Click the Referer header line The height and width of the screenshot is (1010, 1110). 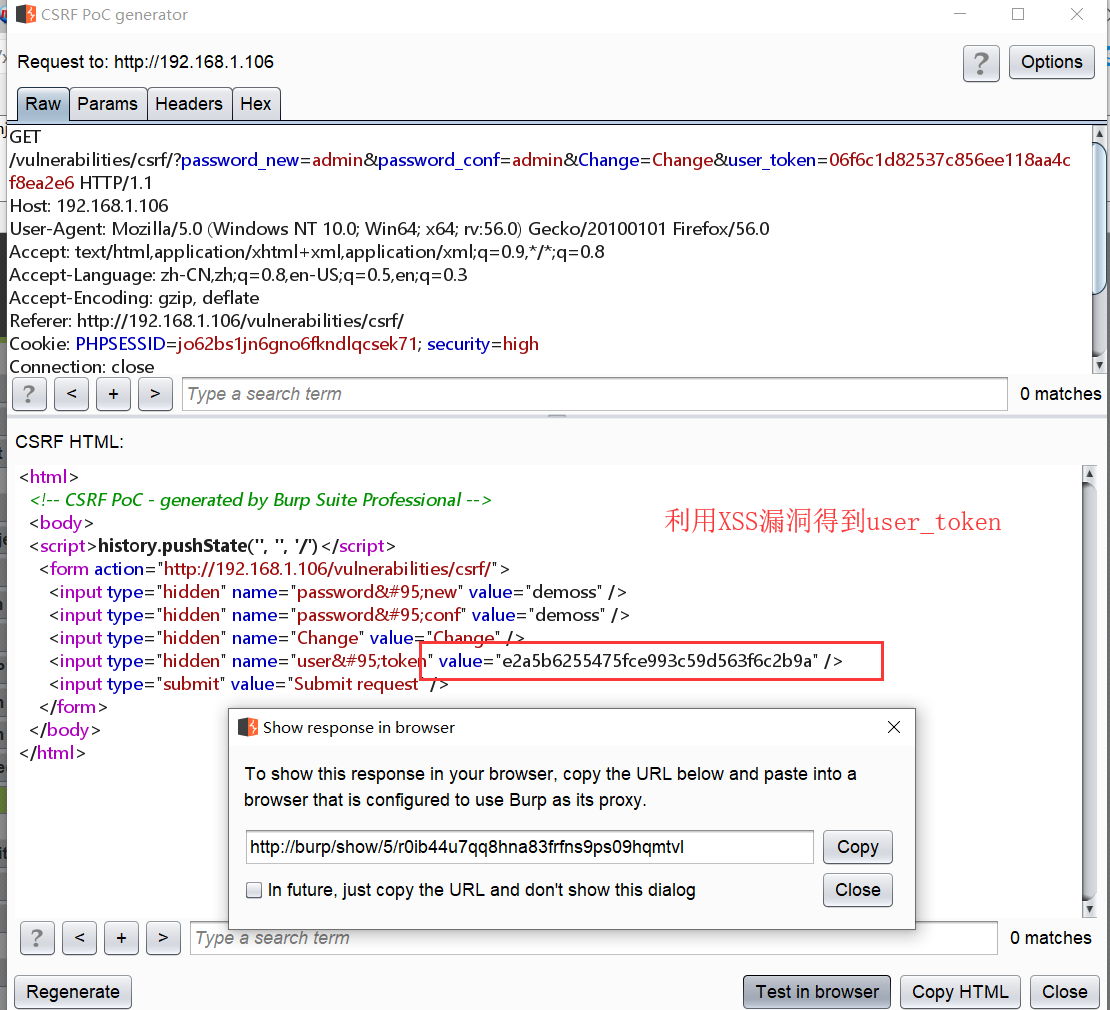click(207, 321)
